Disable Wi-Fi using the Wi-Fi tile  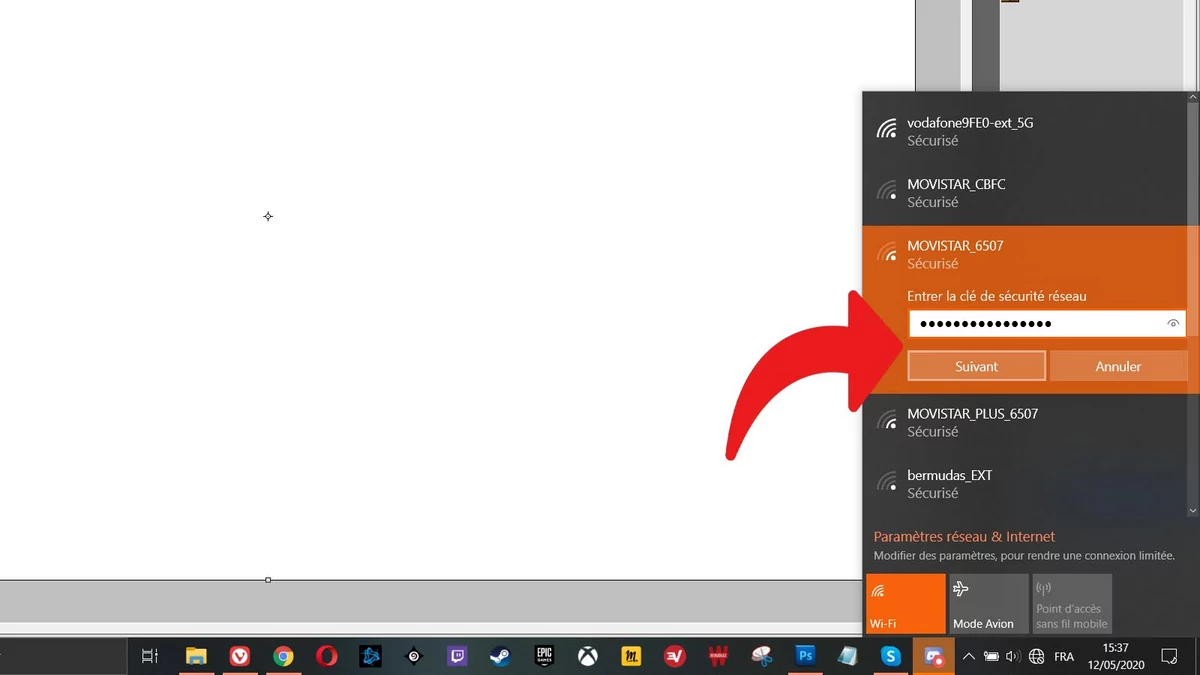click(904, 603)
